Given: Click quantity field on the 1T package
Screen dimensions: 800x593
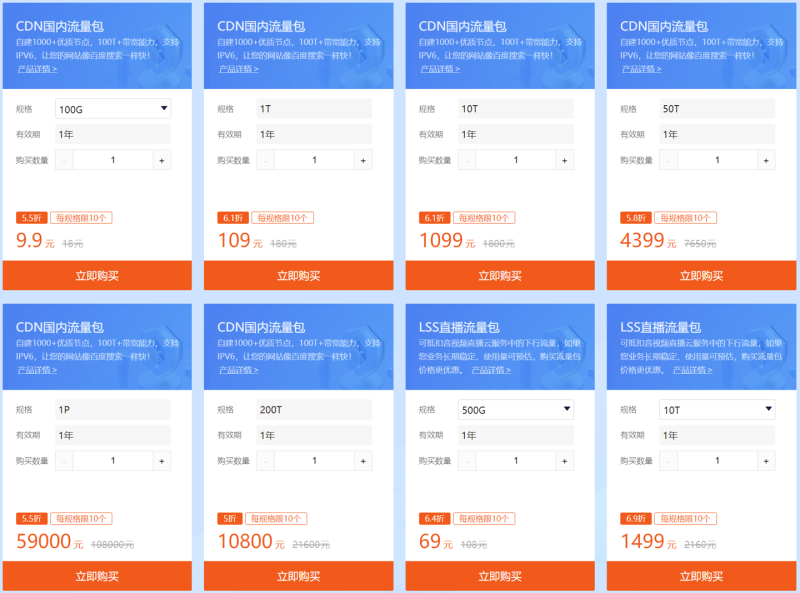Looking at the screenshot, I should coord(314,160).
